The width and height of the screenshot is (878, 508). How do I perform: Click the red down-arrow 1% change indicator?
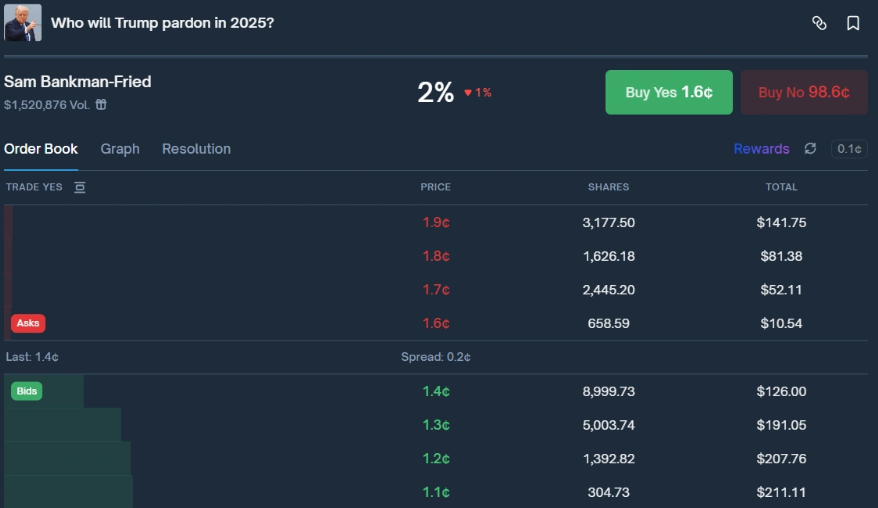[477, 93]
